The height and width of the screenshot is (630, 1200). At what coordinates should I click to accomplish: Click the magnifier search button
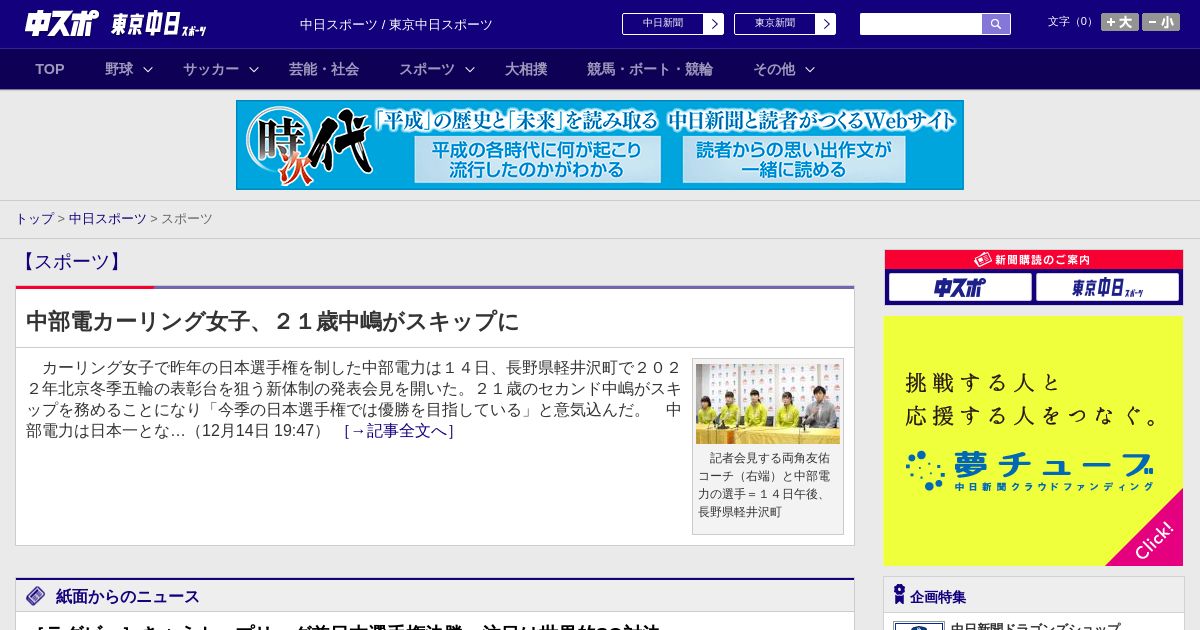(x=996, y=24)
